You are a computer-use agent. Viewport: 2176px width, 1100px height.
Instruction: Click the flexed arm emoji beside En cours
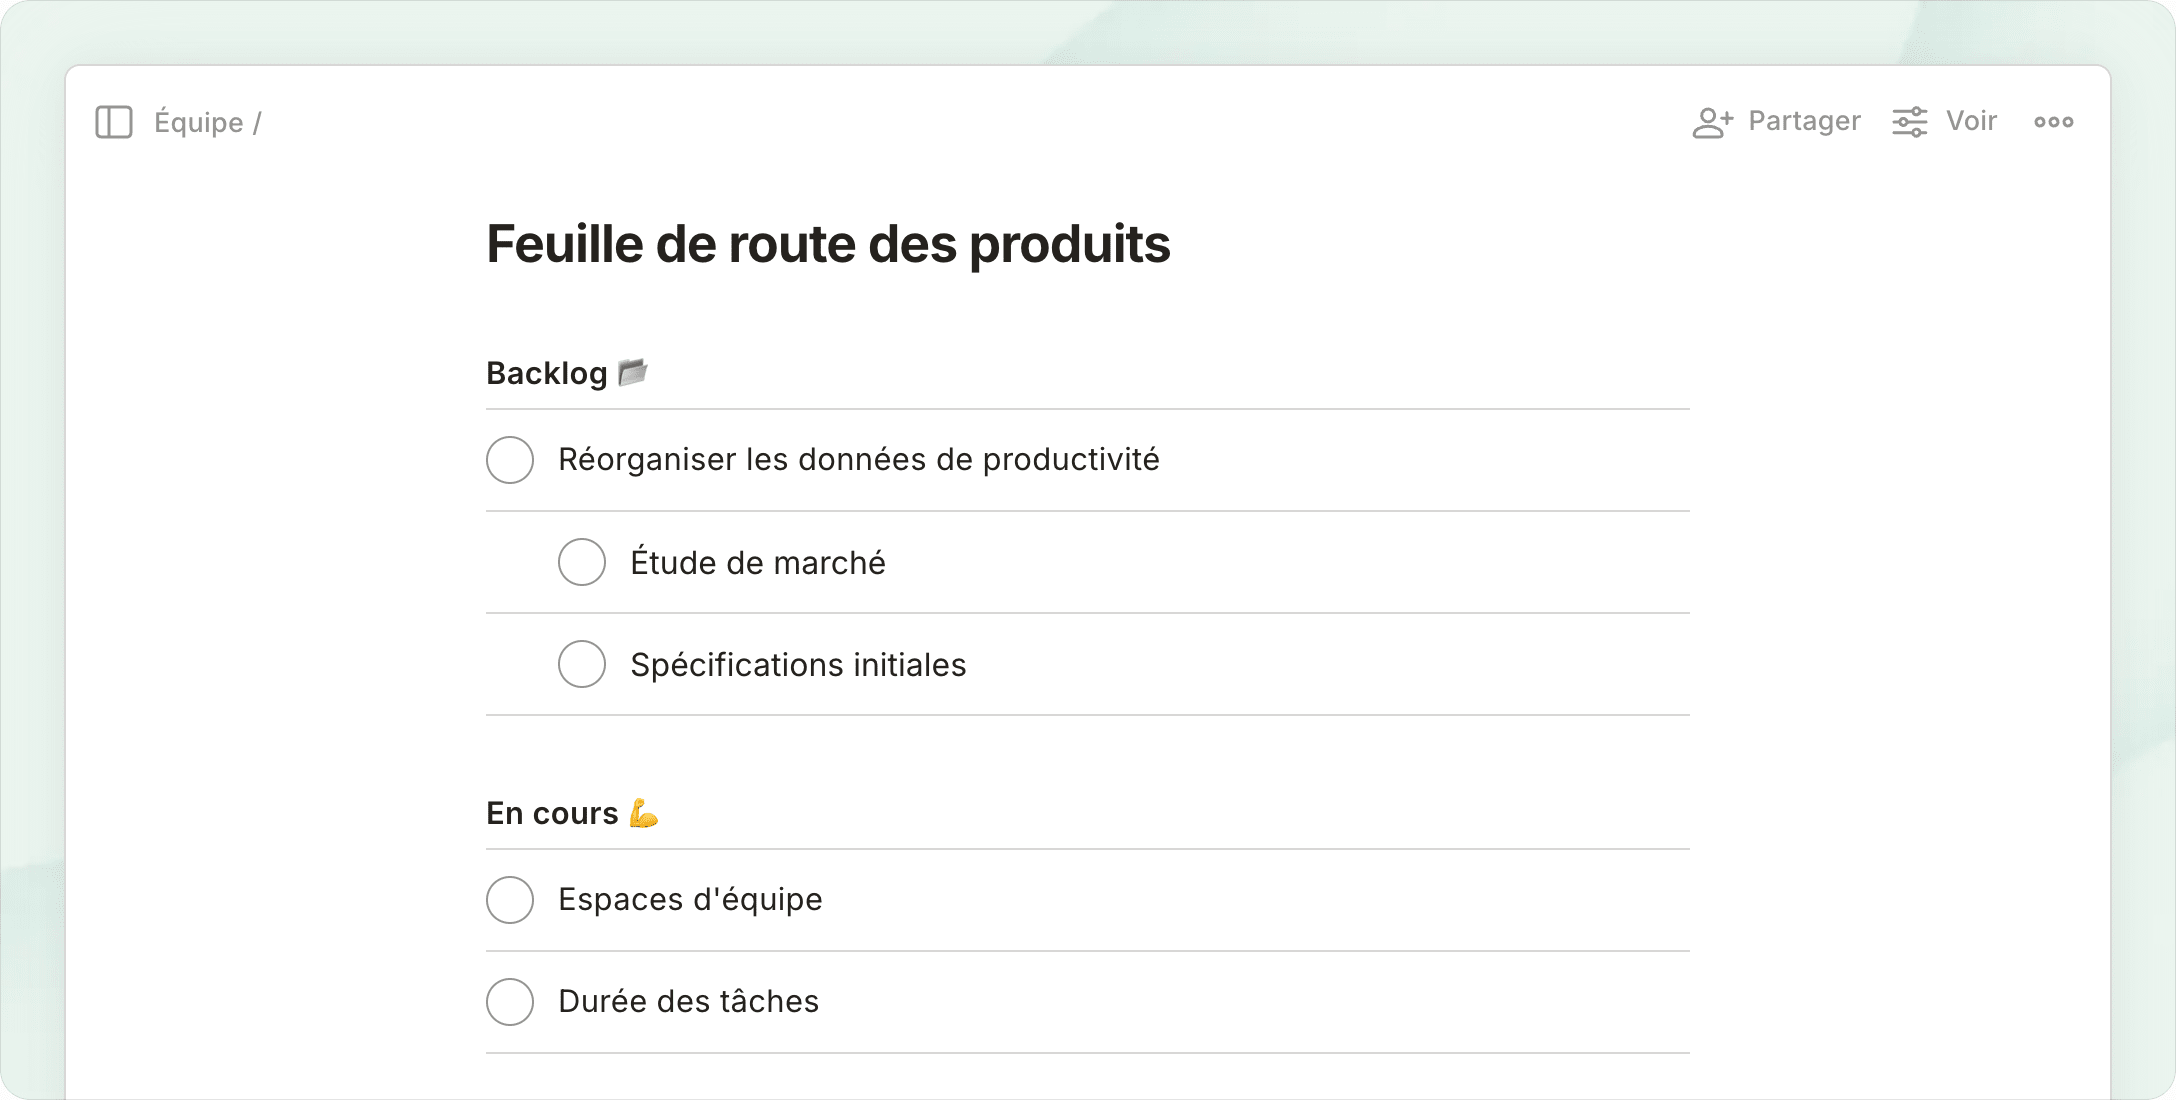[x=644, y=813]
